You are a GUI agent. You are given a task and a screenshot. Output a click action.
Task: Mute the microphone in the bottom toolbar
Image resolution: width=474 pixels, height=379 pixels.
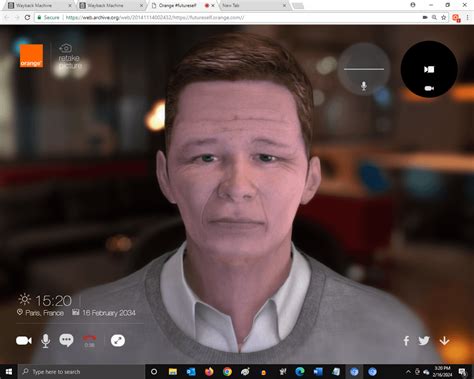pos(46,341)
